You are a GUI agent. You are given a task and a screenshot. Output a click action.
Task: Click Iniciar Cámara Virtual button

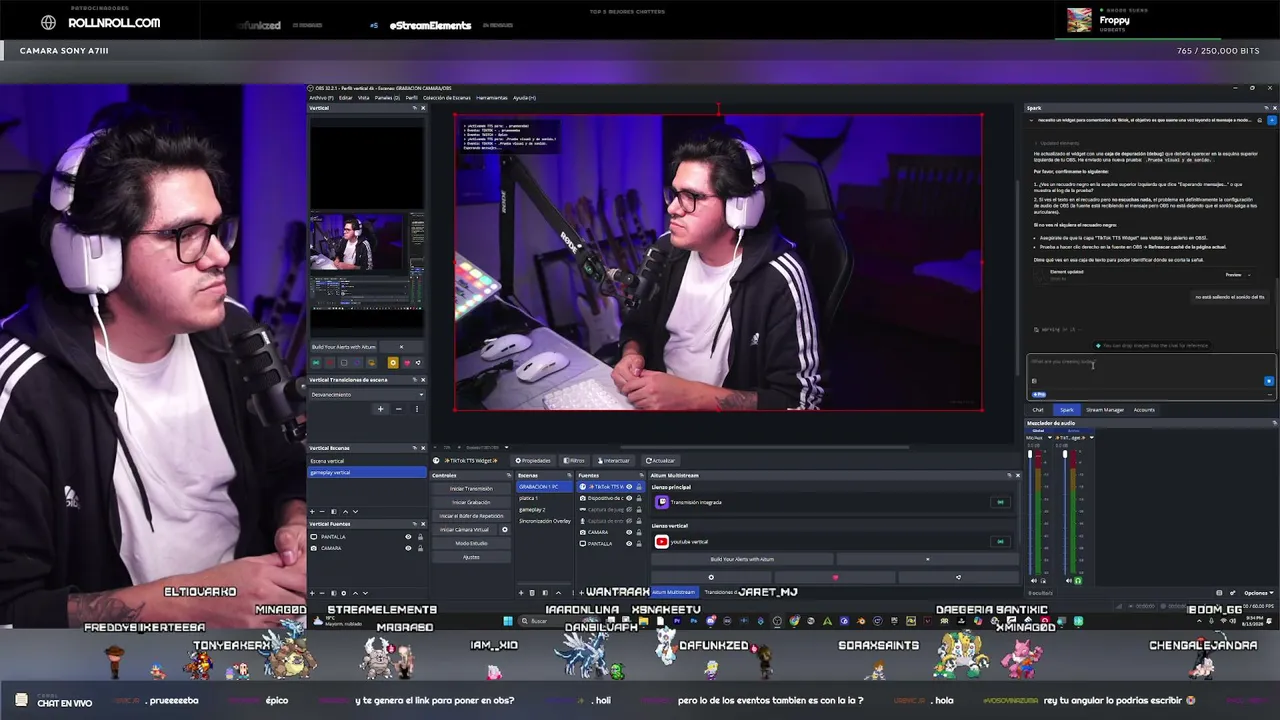(x=465, y=530)
